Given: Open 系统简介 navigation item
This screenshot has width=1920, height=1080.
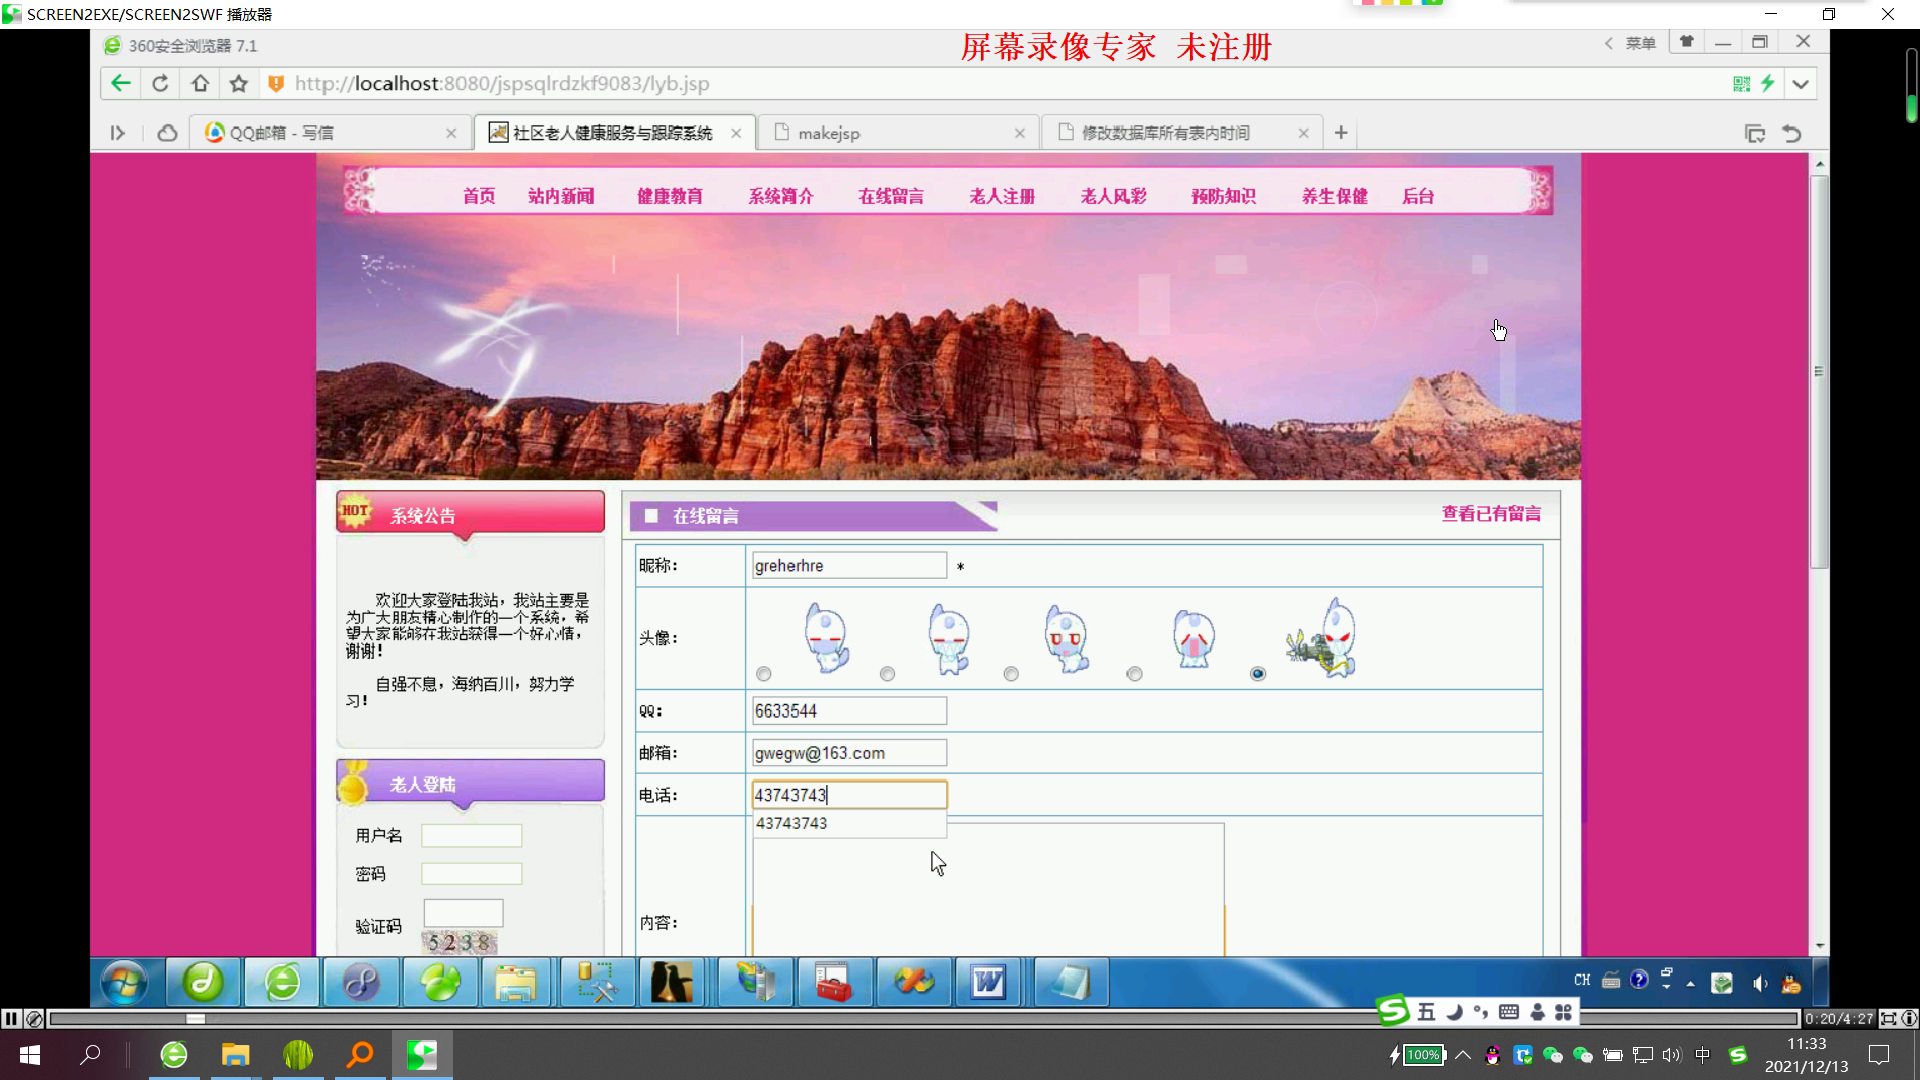Looking at the screenshot, I should (x=781, y=197).
